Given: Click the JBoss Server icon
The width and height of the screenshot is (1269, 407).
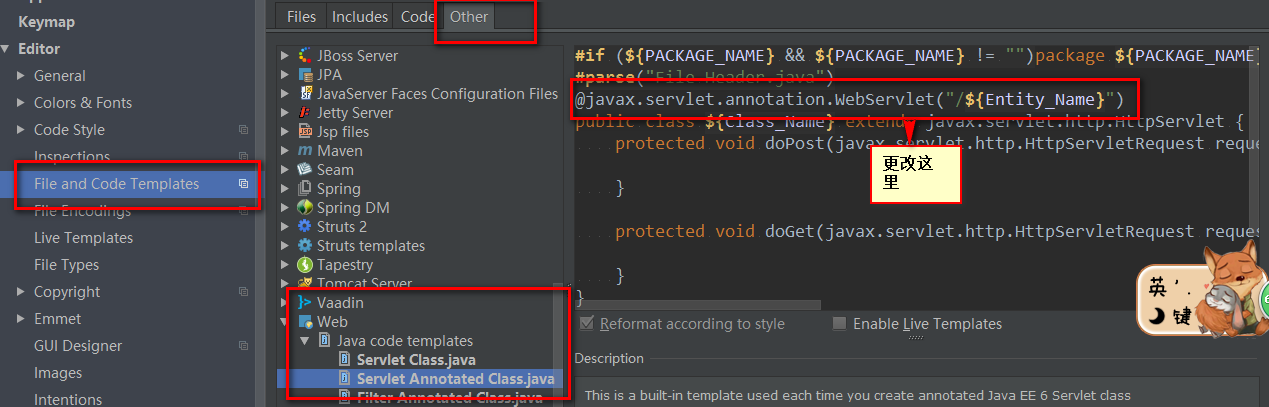Looking at the screenshot, I should point(305,56).
